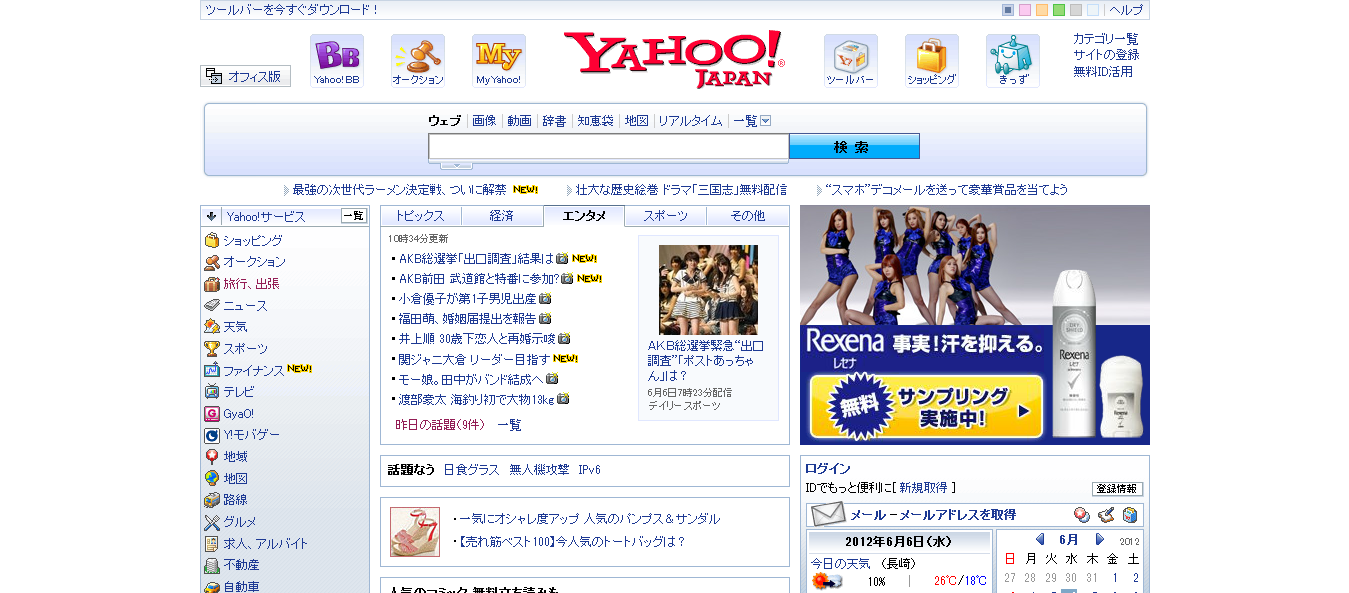The width and height of the screenshot is (1349, 593).
Task: Switch to the 経済 news tab
Action: pos(502,216)
